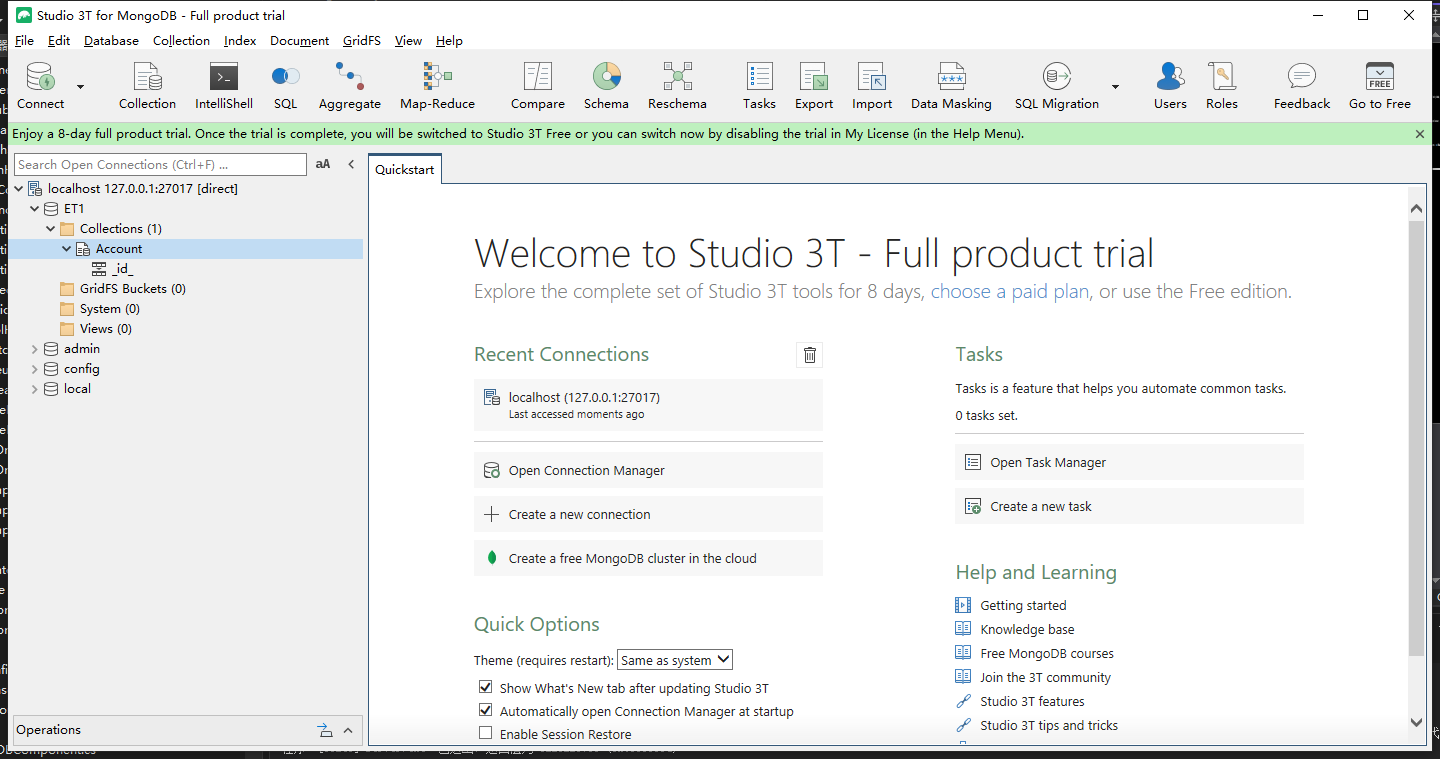Open the Theme dropdown

[x=675, y=660]
